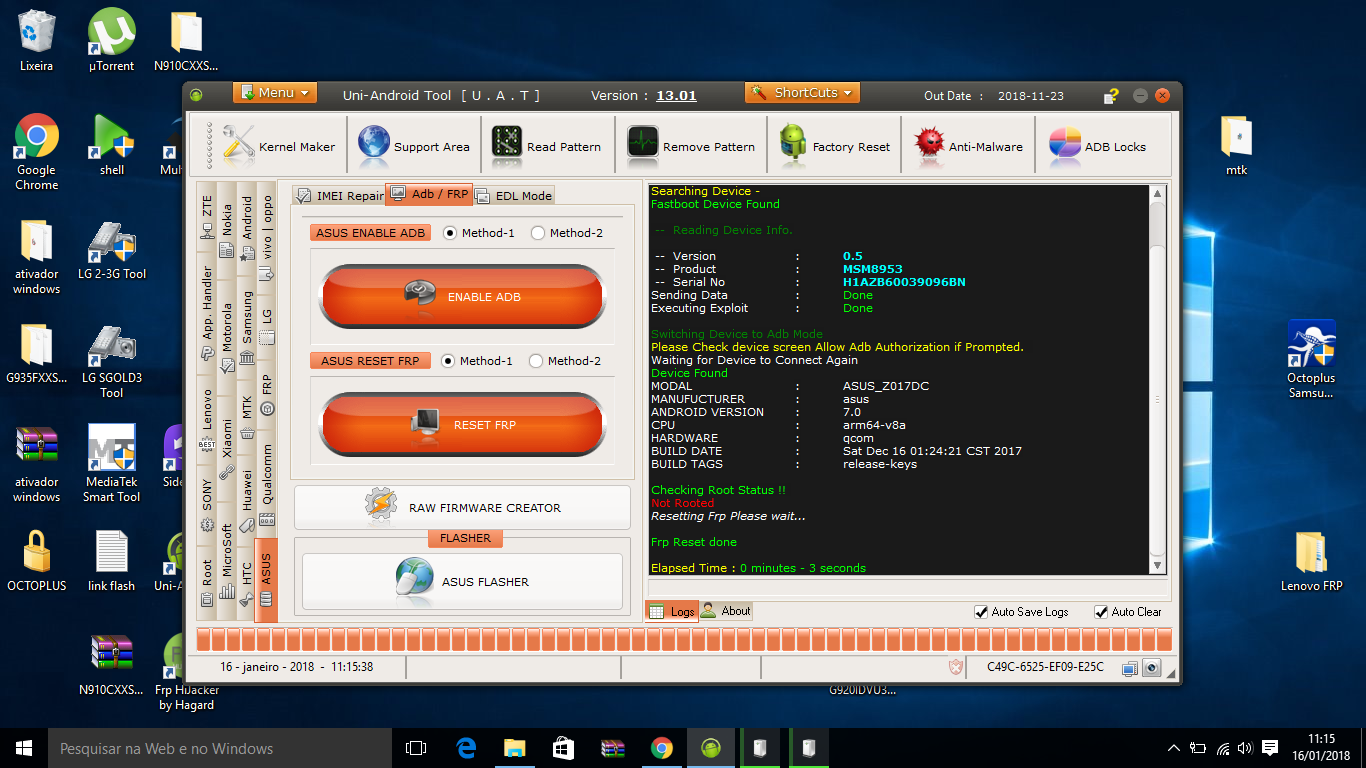The height and width of the screenshot is (768, 1366).
Task: Open Task View on the taskbar
Action: (416, 748)
